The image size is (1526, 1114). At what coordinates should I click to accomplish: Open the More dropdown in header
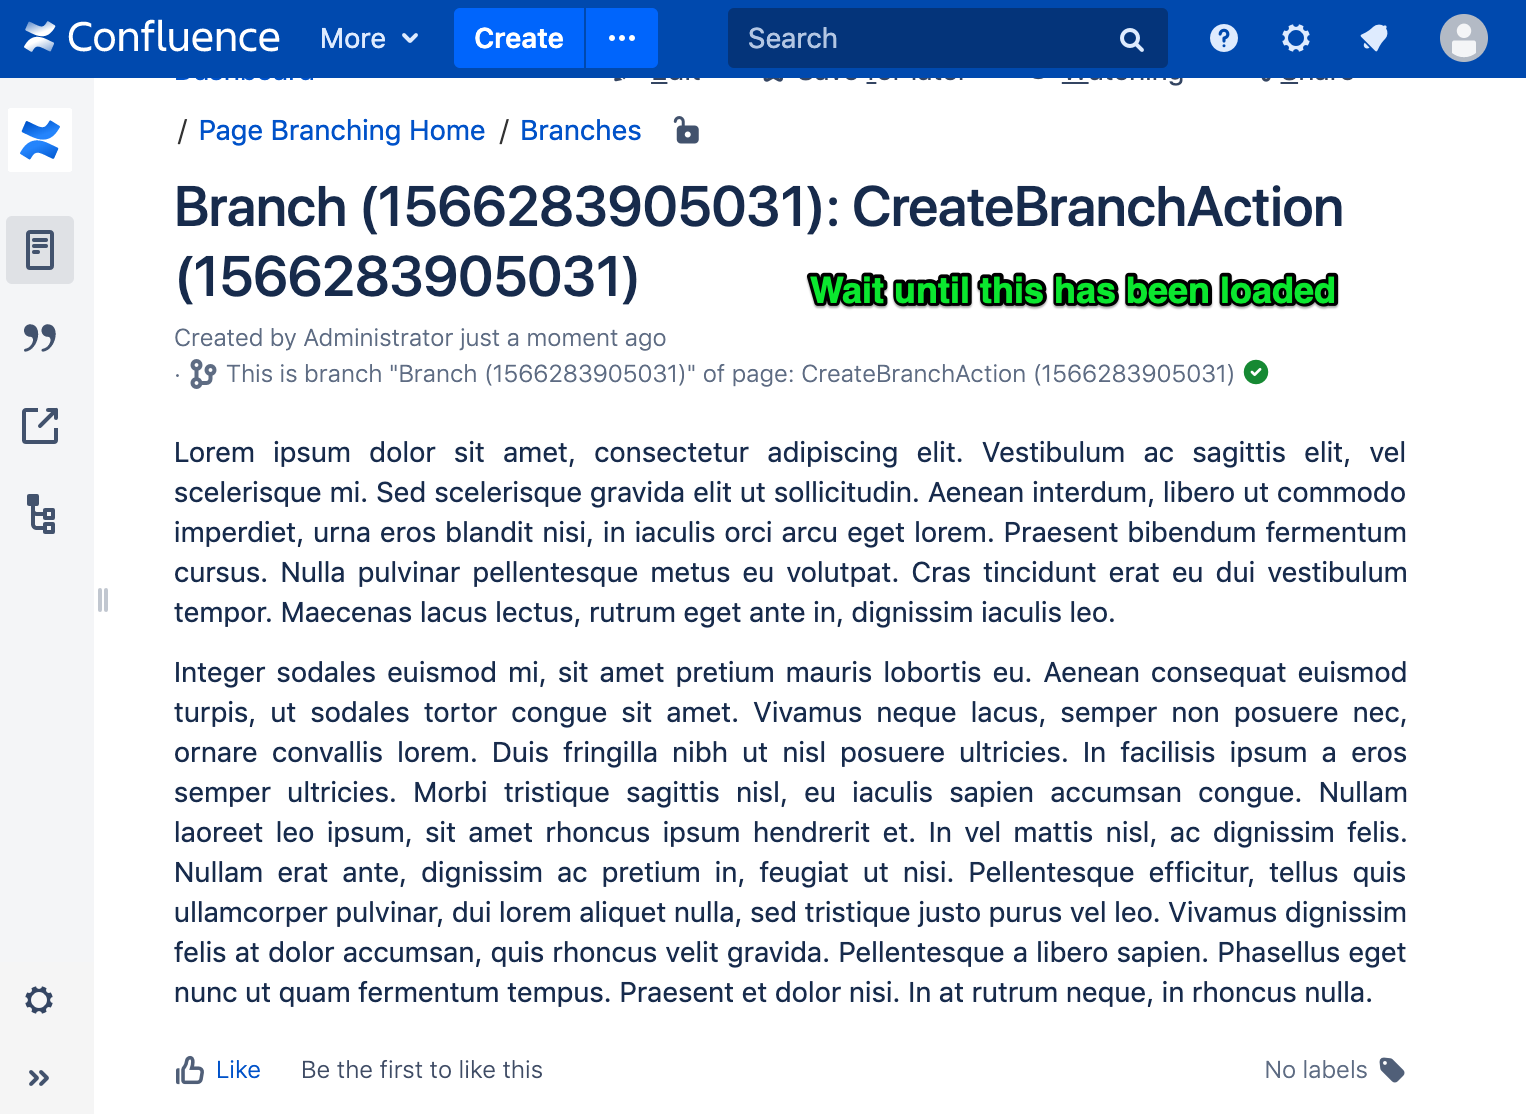[x=369, y=39]
